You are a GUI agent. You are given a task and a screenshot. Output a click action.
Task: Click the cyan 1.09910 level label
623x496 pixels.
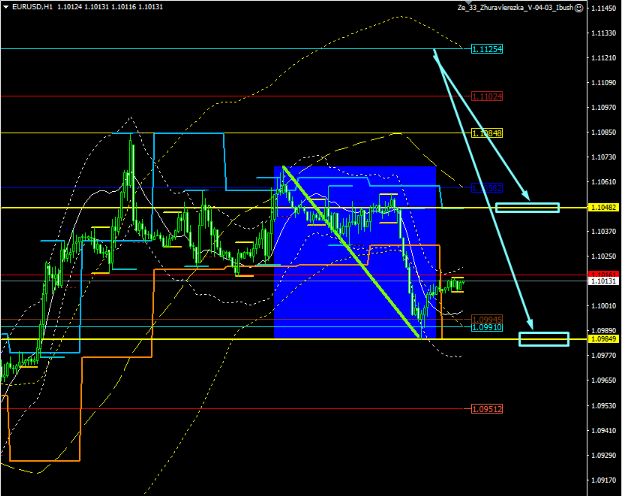pyautogui.click(x=487, y=327)
